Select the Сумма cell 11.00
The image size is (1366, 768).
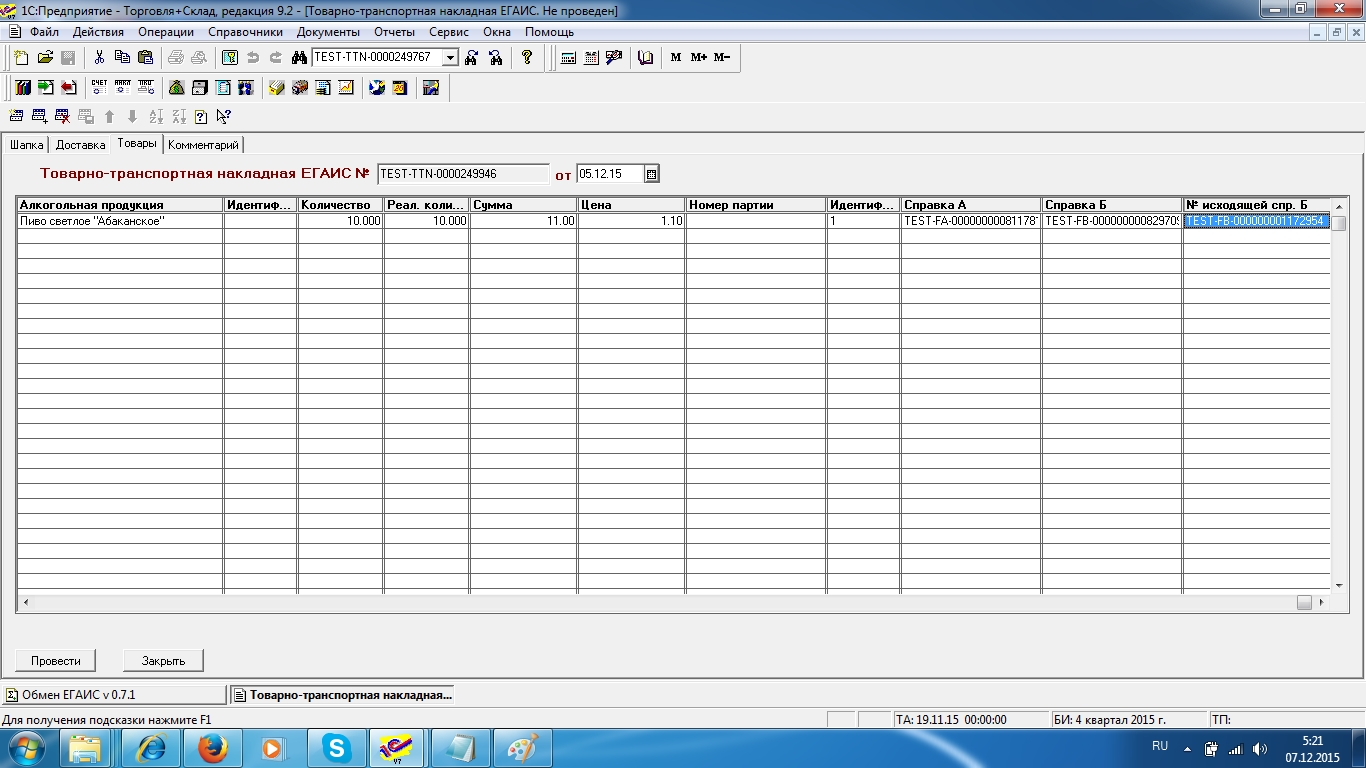[523, 221]
